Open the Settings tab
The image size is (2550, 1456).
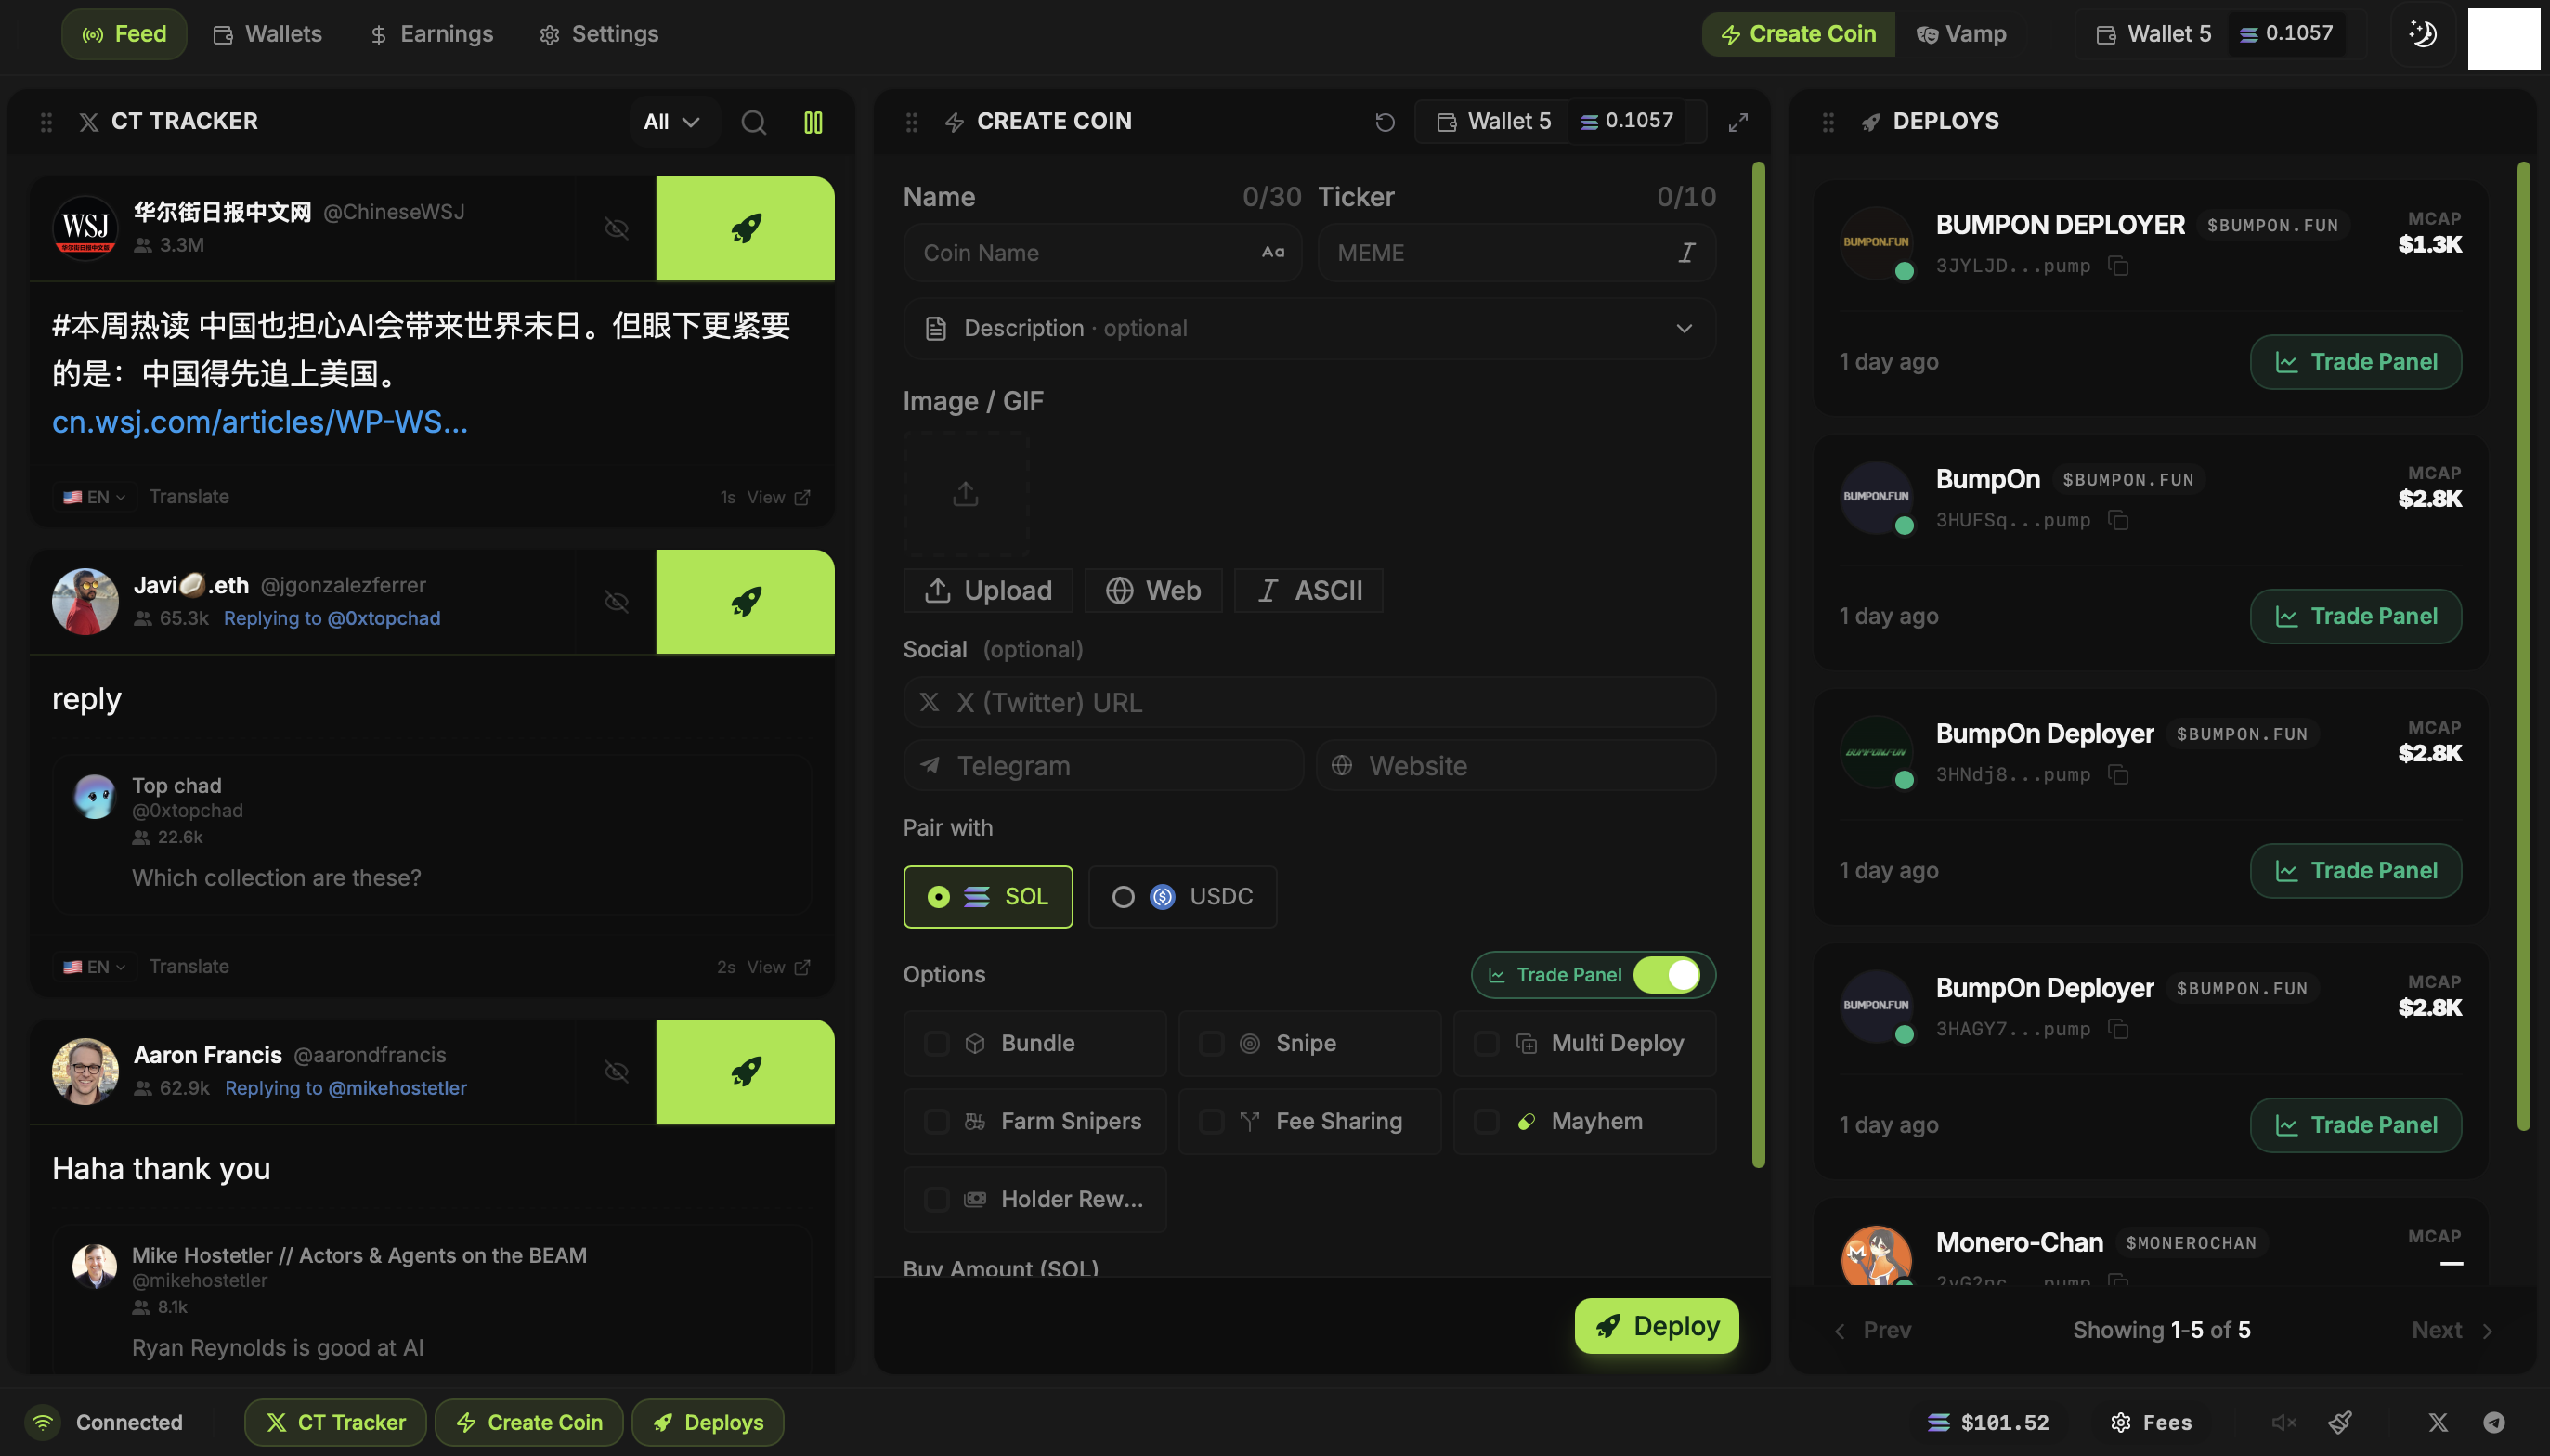point(599,34)
